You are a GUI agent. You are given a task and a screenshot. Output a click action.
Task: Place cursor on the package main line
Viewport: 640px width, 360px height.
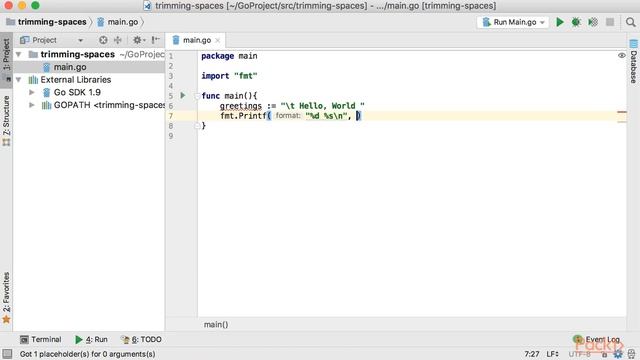click(229, 56)
